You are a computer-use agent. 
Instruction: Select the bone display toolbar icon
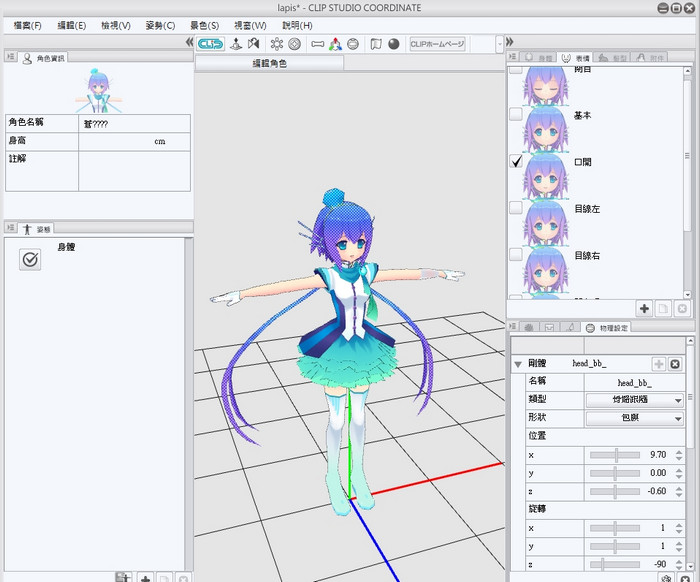[317, 44]
